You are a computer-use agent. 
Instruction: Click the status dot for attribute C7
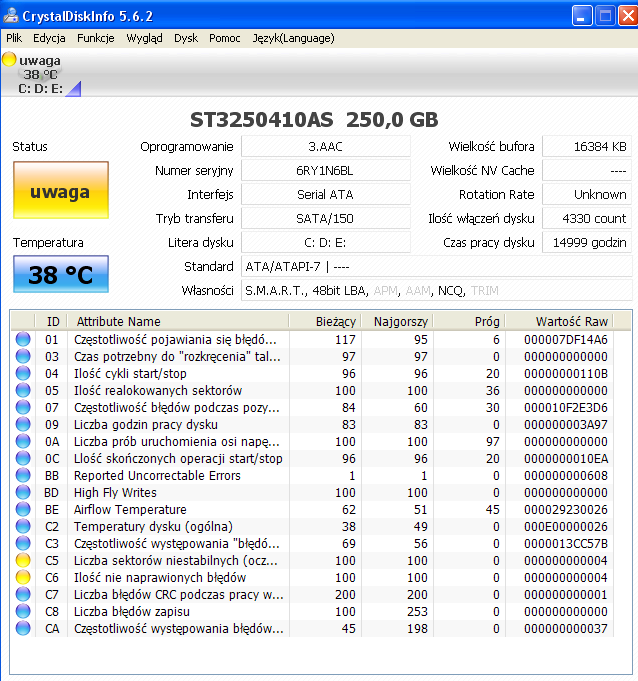pyautogui.click(x=23, y=594)
